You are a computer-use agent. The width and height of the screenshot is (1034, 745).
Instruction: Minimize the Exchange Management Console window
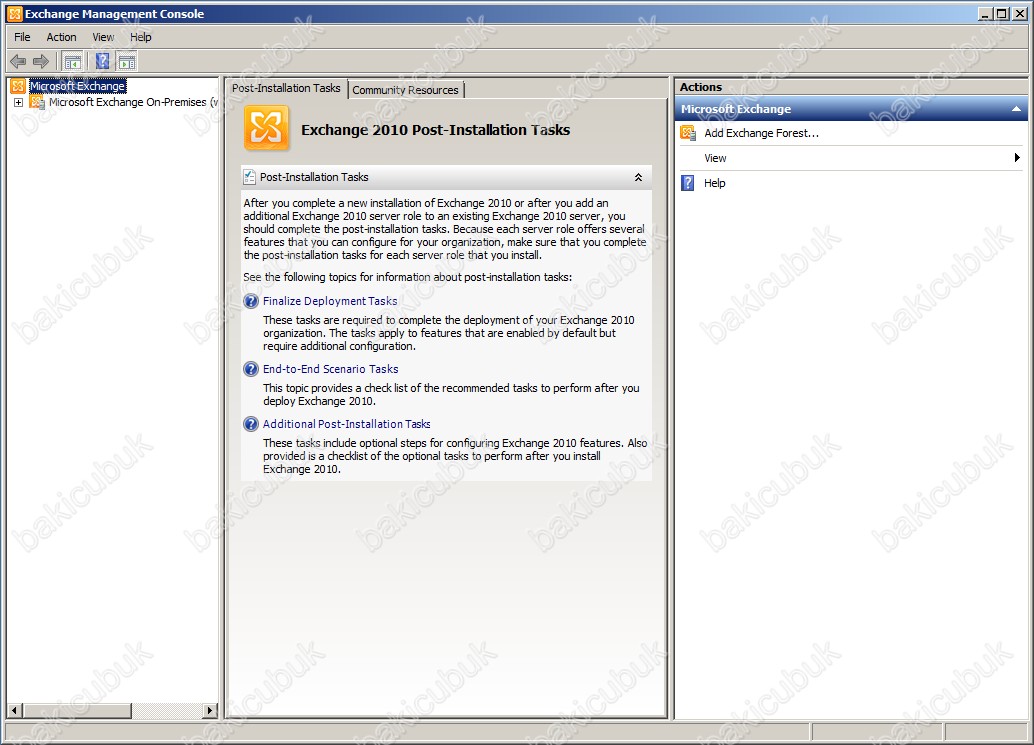click(x=986, y=14)
